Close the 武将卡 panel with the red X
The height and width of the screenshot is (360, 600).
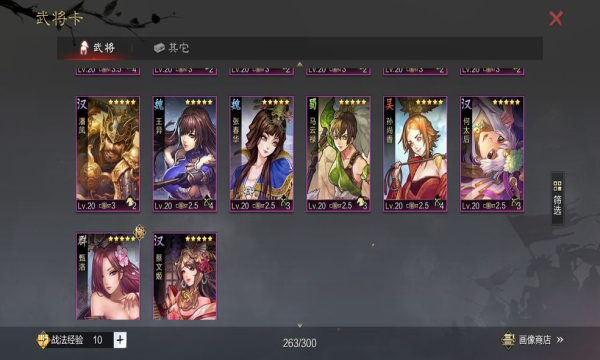tap(556, 18)
